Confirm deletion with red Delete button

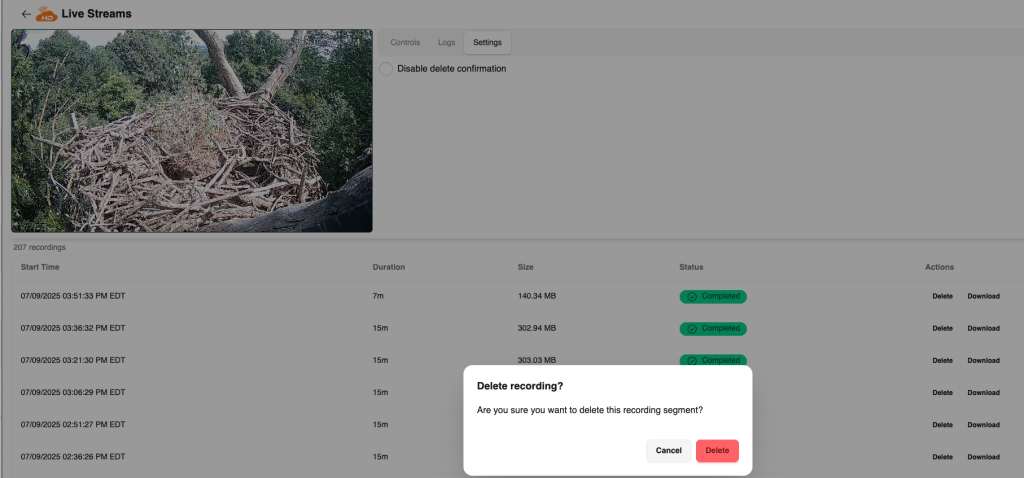pos(717,451)
